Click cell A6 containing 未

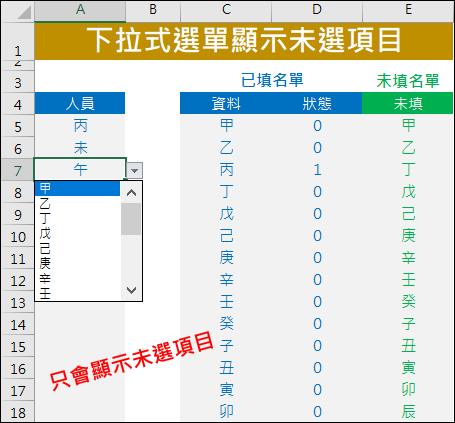(x=80, y=148)
